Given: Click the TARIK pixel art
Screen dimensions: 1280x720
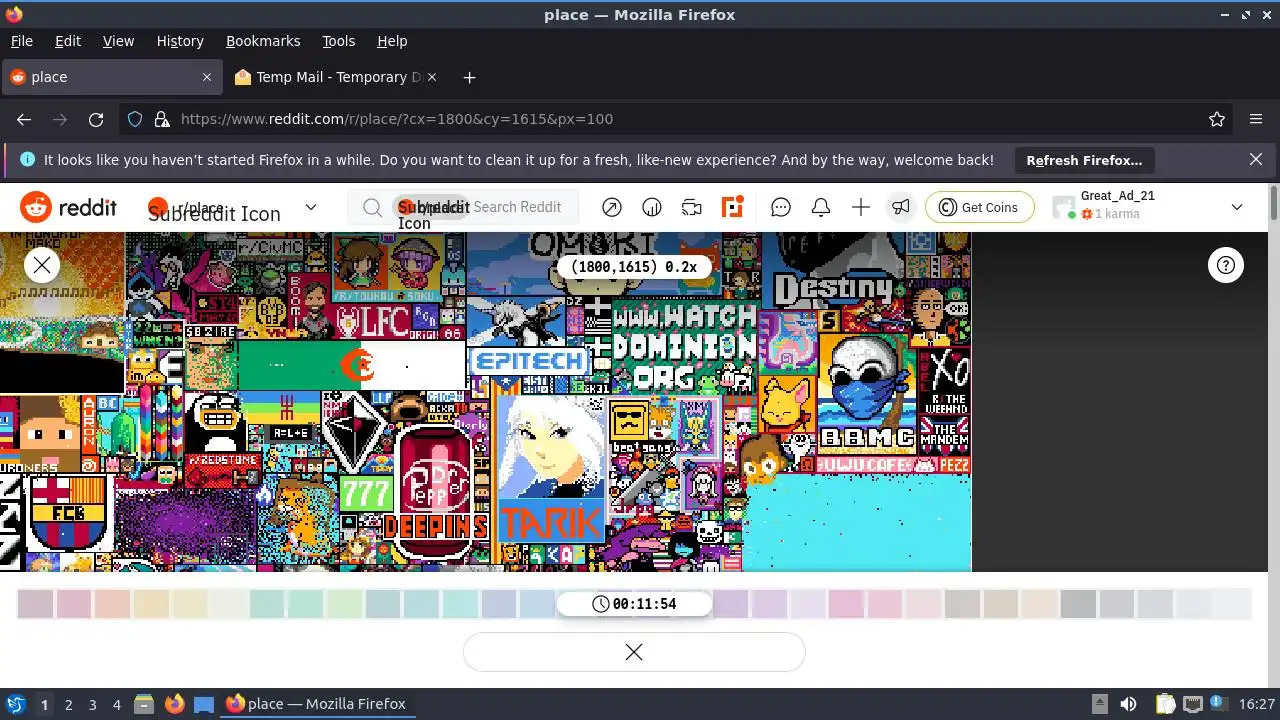Looking at the screenshot, I should [551, 522].
